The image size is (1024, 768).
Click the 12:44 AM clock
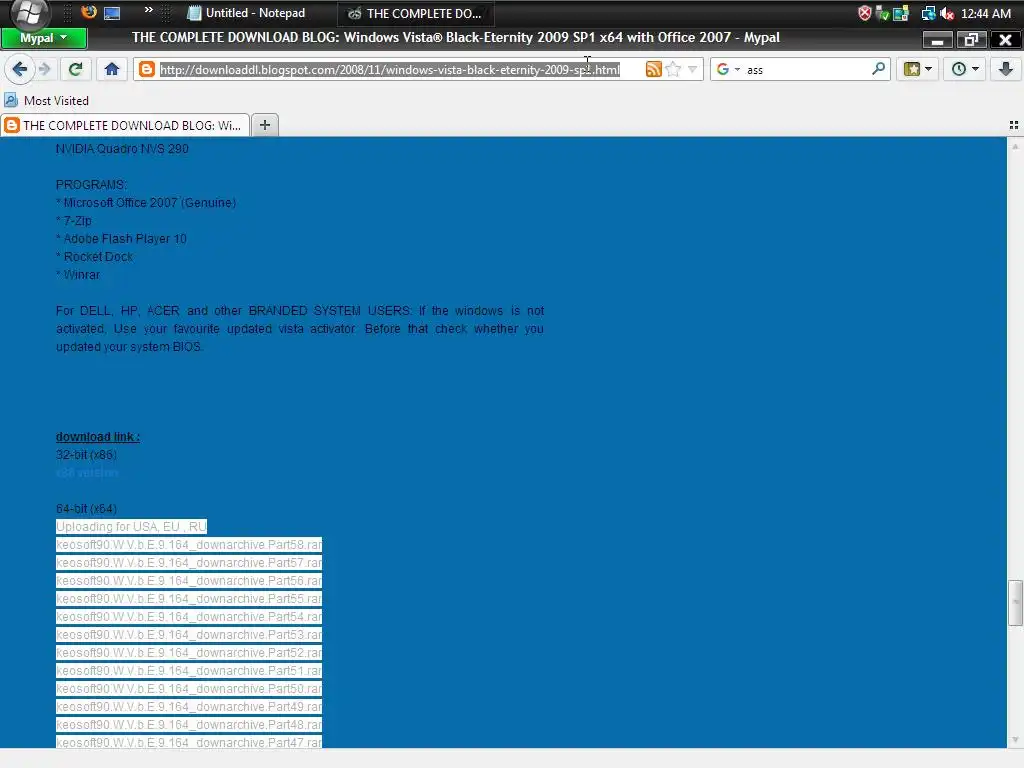click(985, 13)
